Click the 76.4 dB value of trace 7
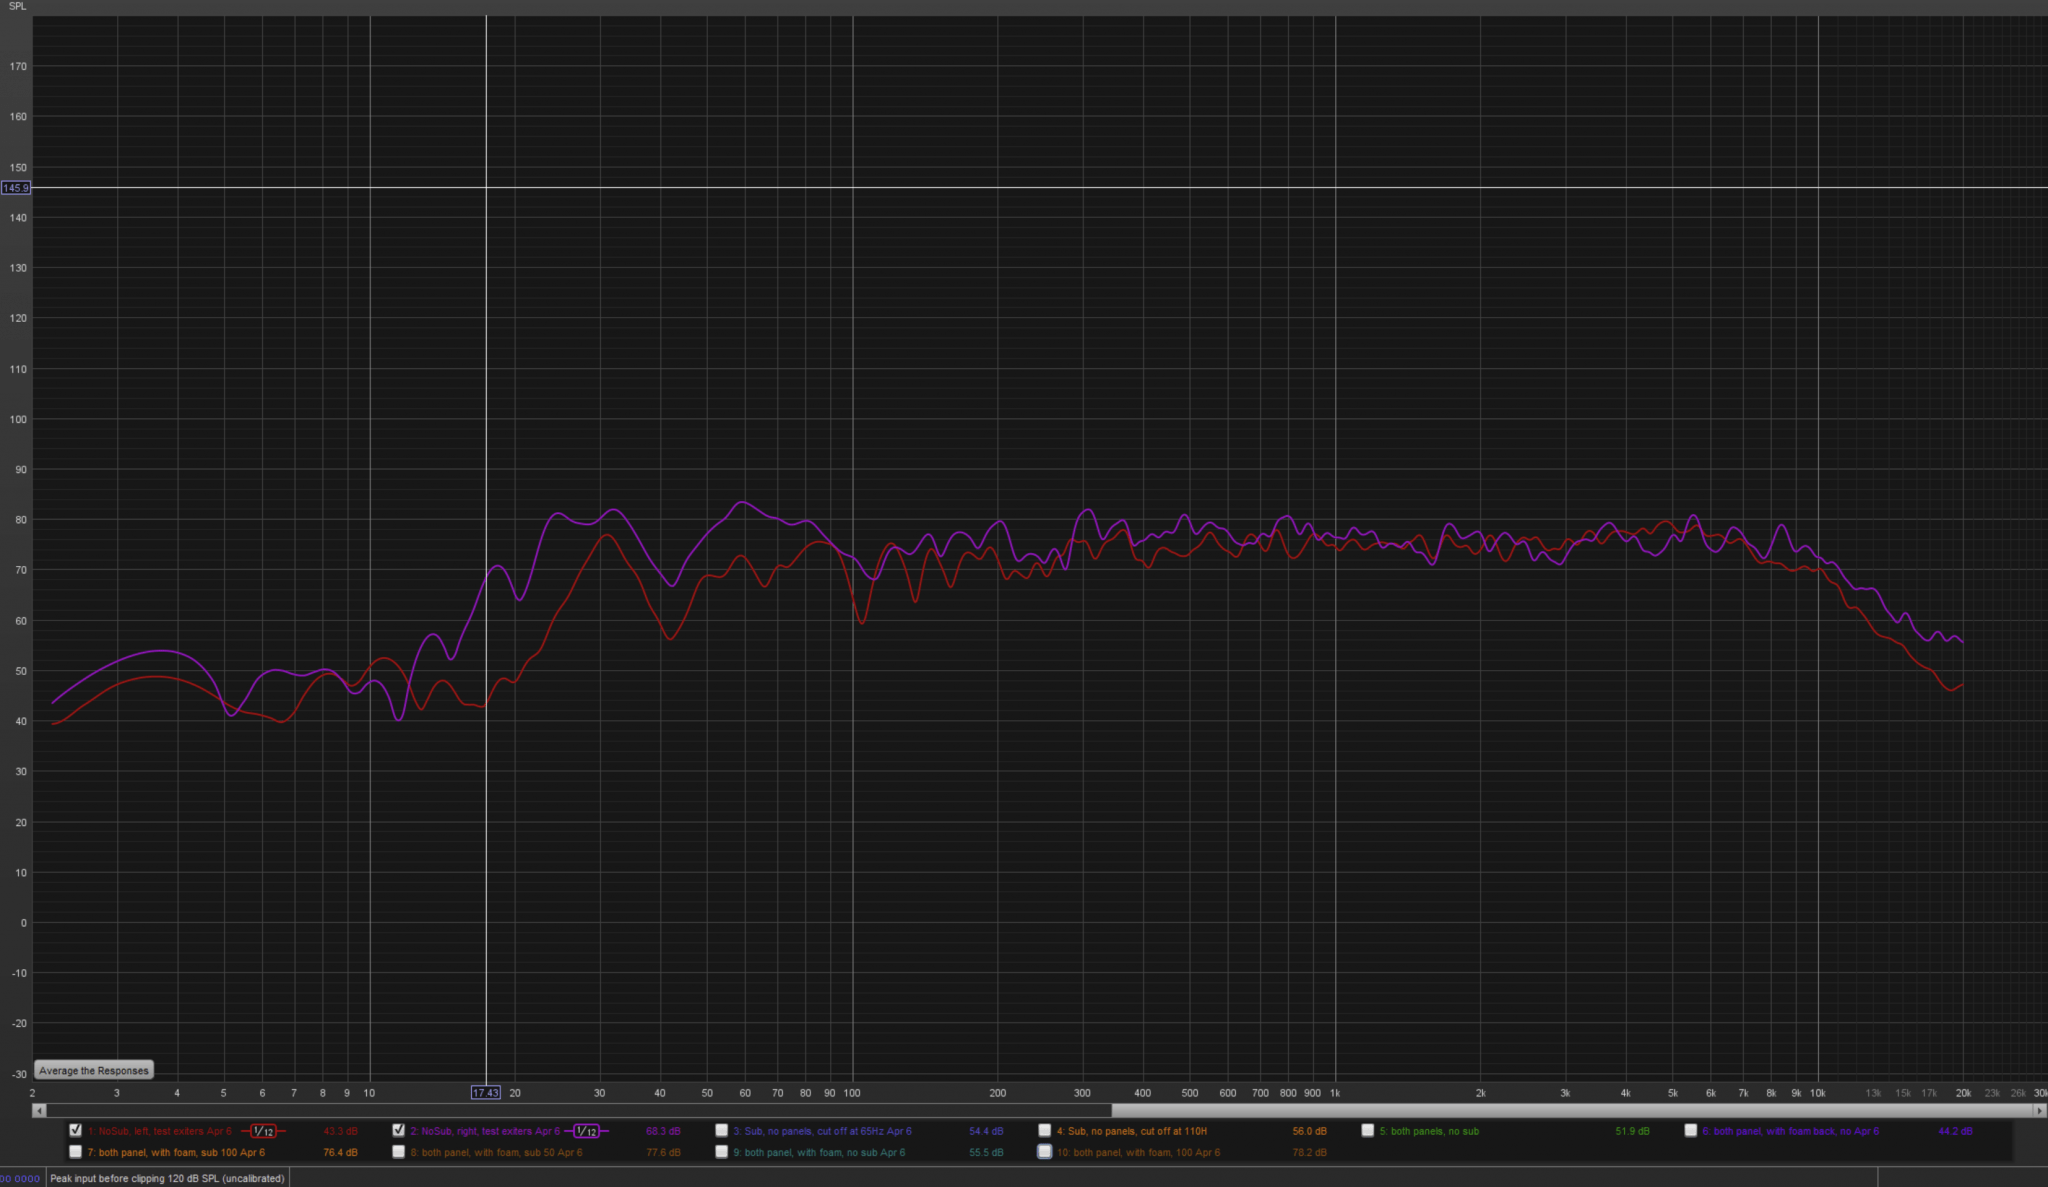Image resolution: width=2048 pixels, height=1187 pixels. coord(340,1153)
